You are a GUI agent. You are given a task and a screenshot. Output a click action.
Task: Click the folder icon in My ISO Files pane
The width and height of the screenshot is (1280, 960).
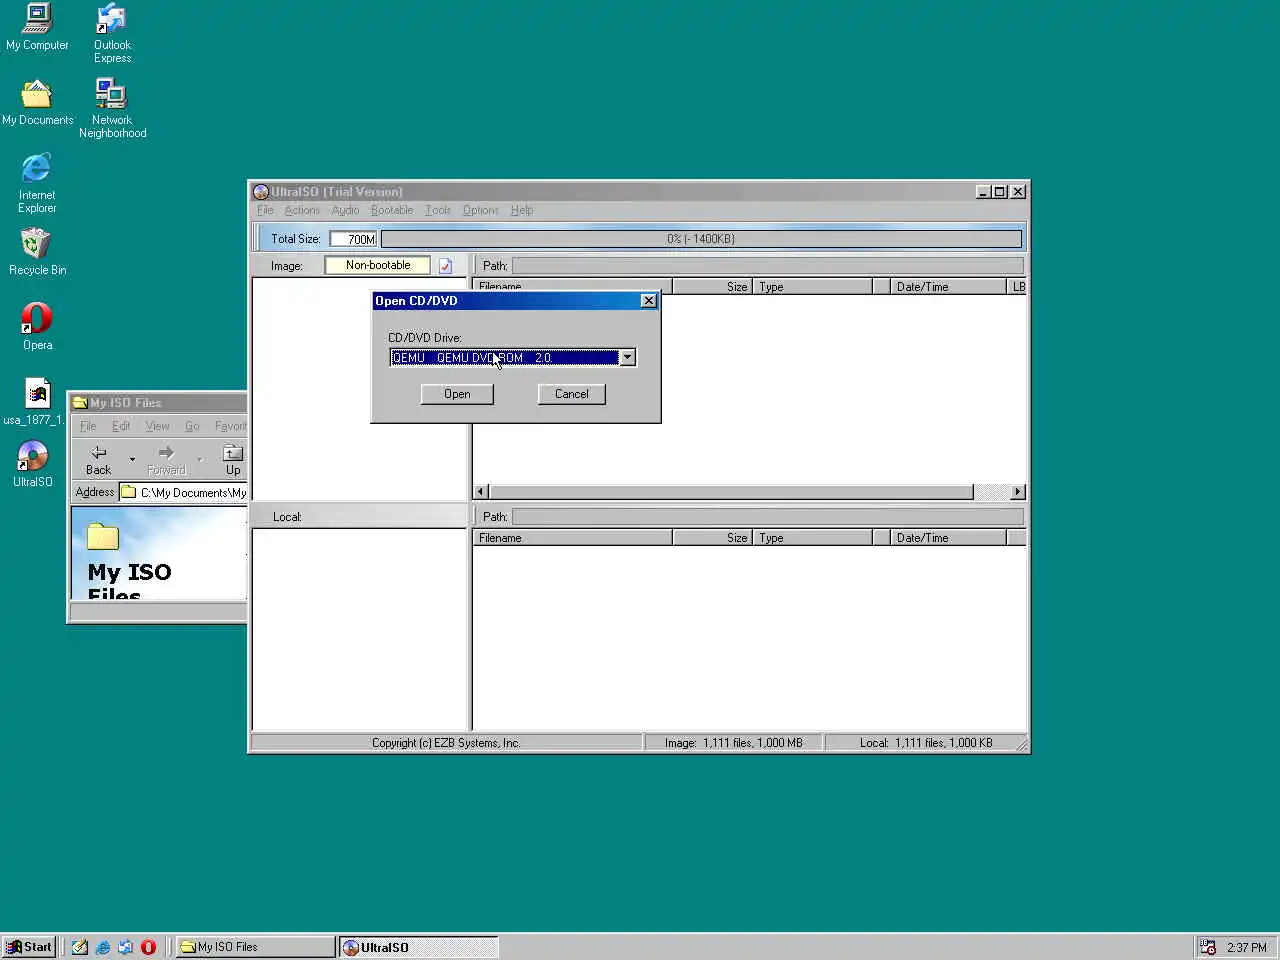coord(103,537)
